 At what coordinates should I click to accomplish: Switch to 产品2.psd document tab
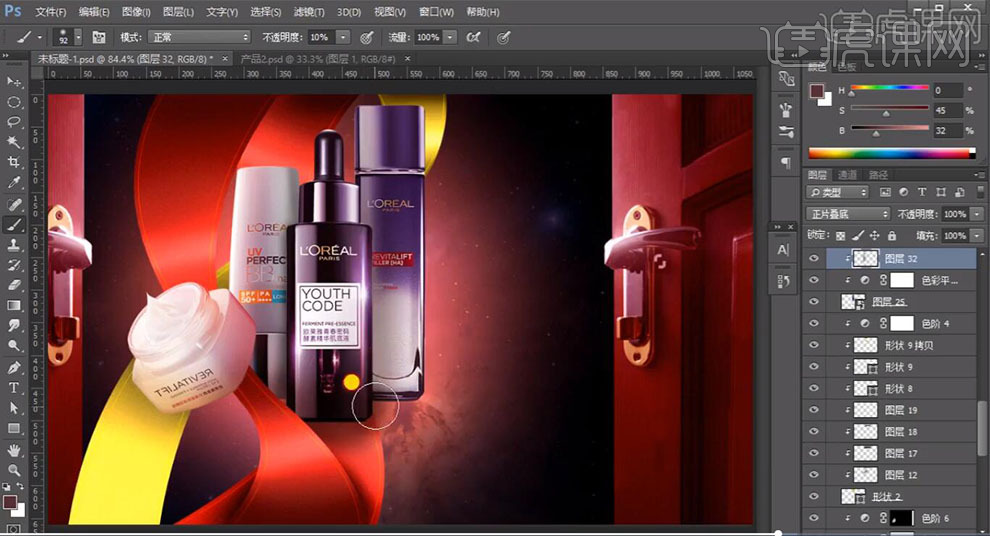(x=318, y=59)
